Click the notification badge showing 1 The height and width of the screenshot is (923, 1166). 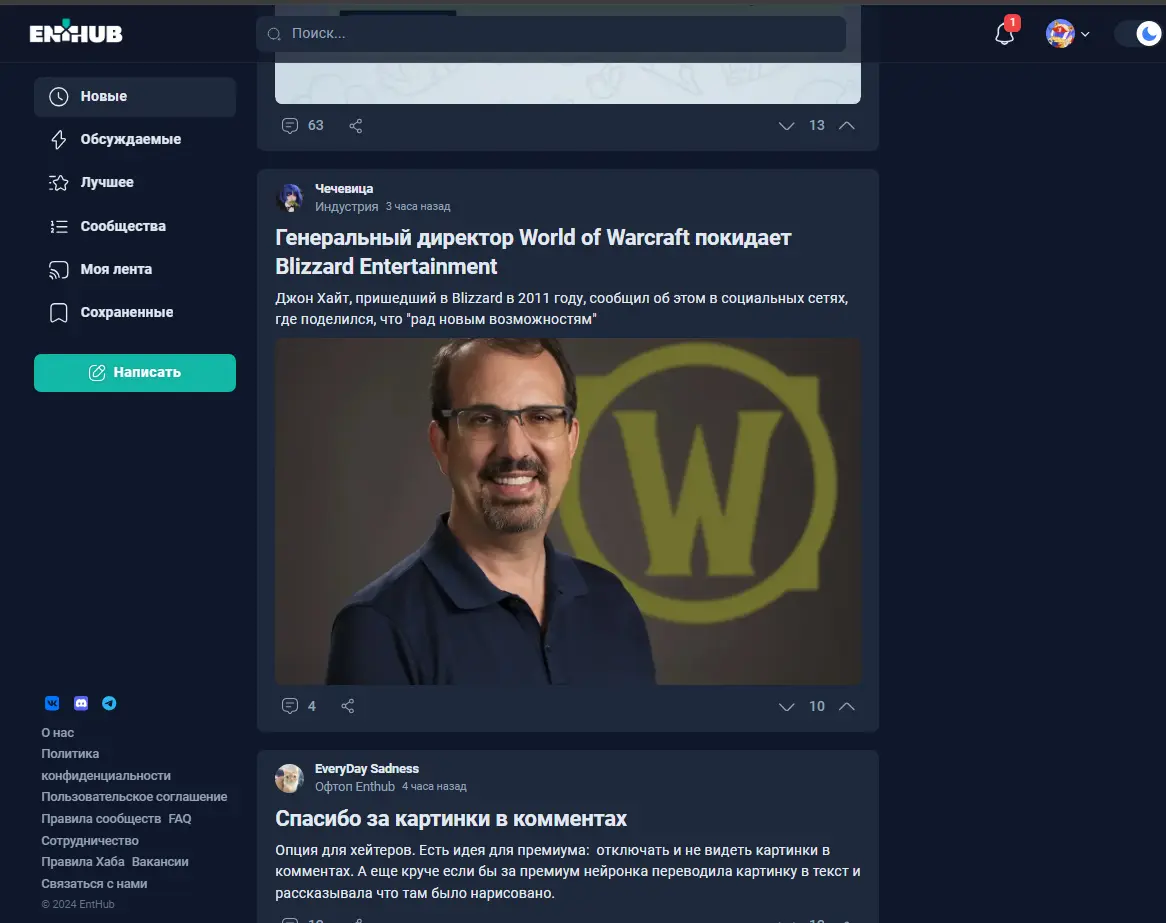[1011, 22]
